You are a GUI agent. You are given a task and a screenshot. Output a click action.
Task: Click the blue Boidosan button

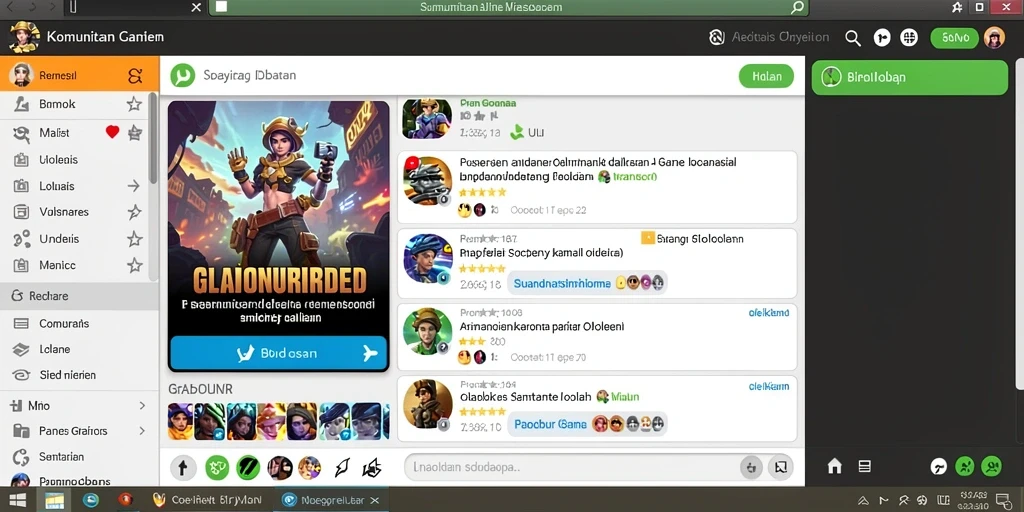tap(279, 353)
